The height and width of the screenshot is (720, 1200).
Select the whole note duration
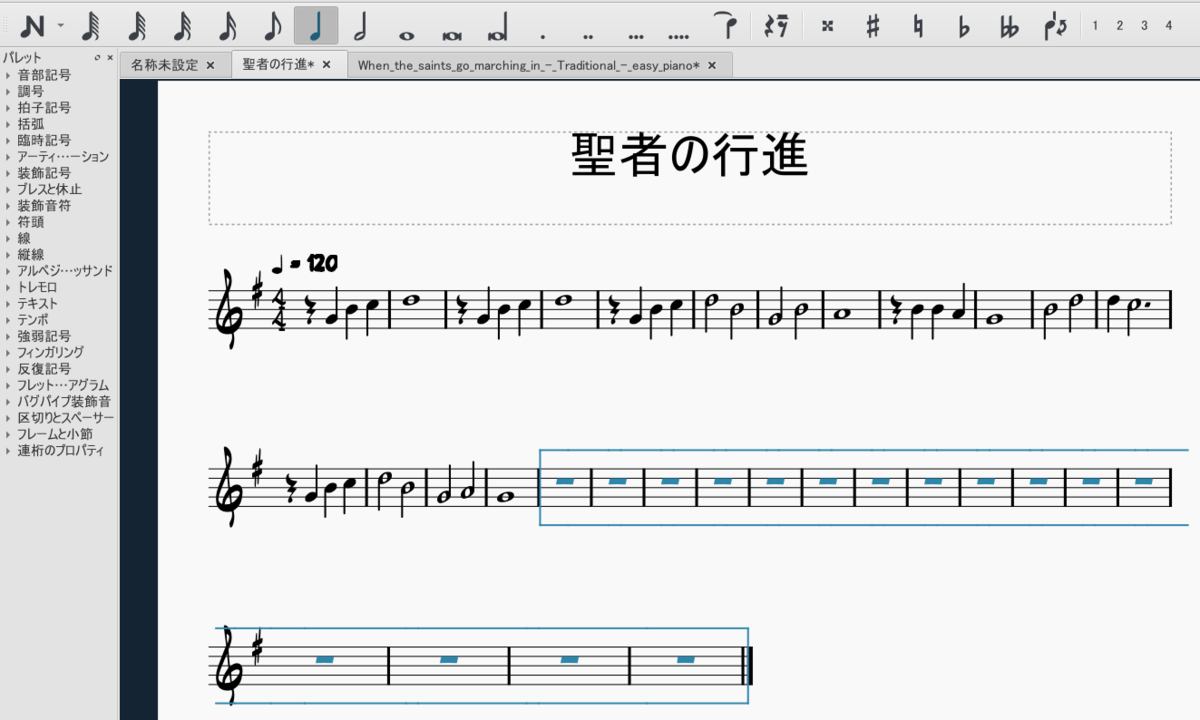[407, 25]
